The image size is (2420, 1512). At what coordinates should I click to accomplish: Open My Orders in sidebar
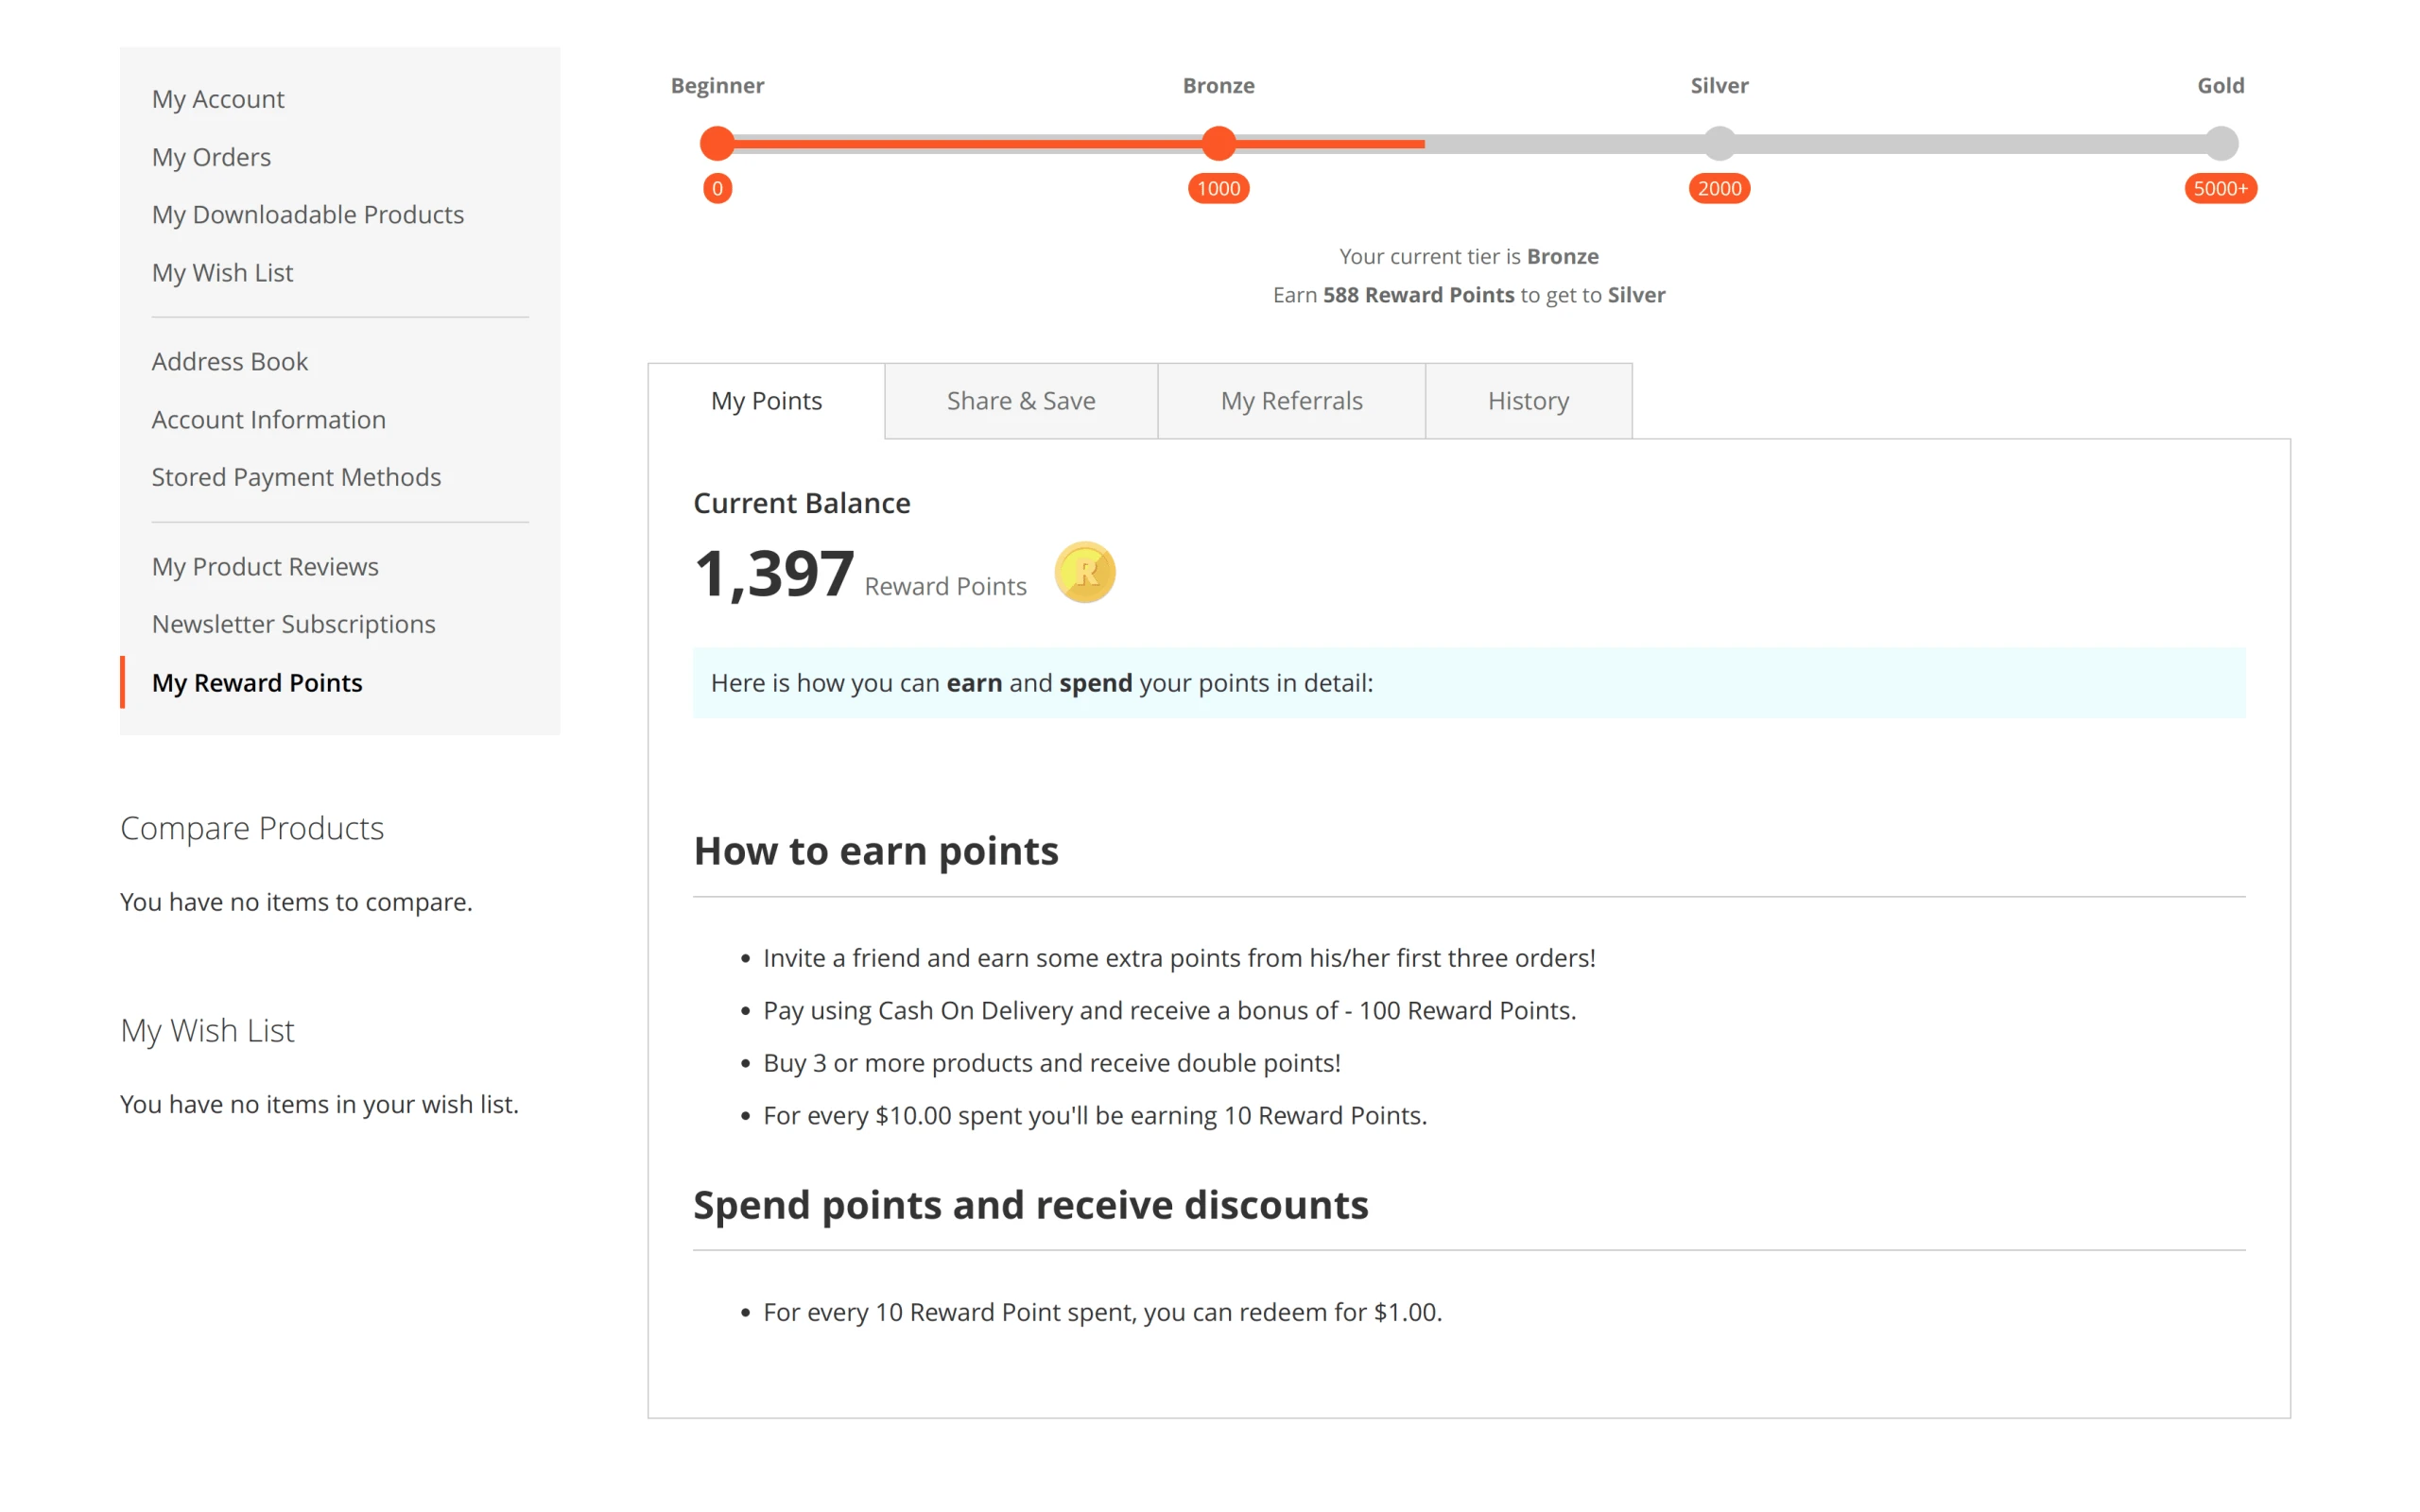[x=211, y=157]
